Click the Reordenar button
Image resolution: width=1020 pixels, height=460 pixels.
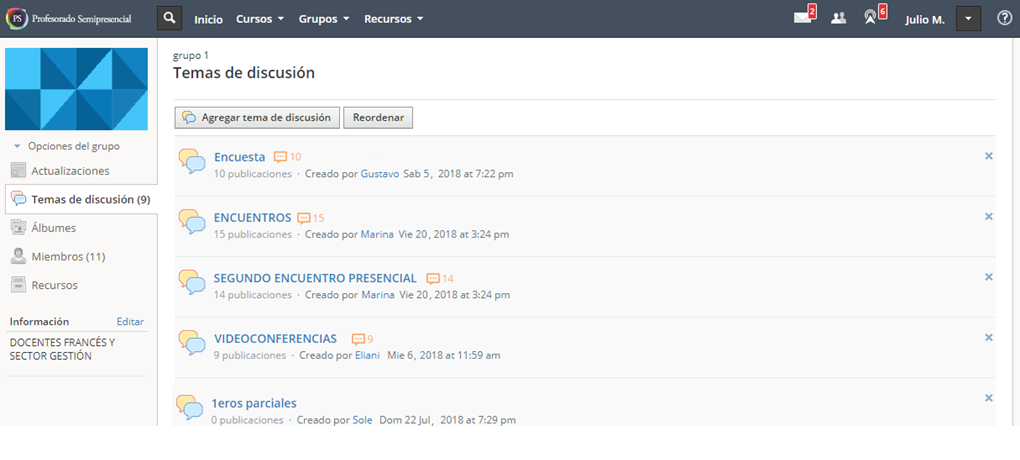378,118
